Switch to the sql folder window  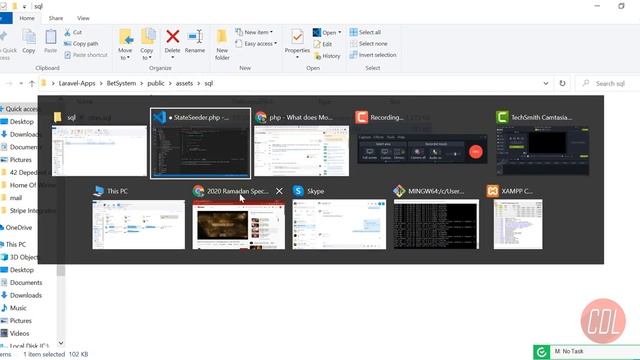99,151
